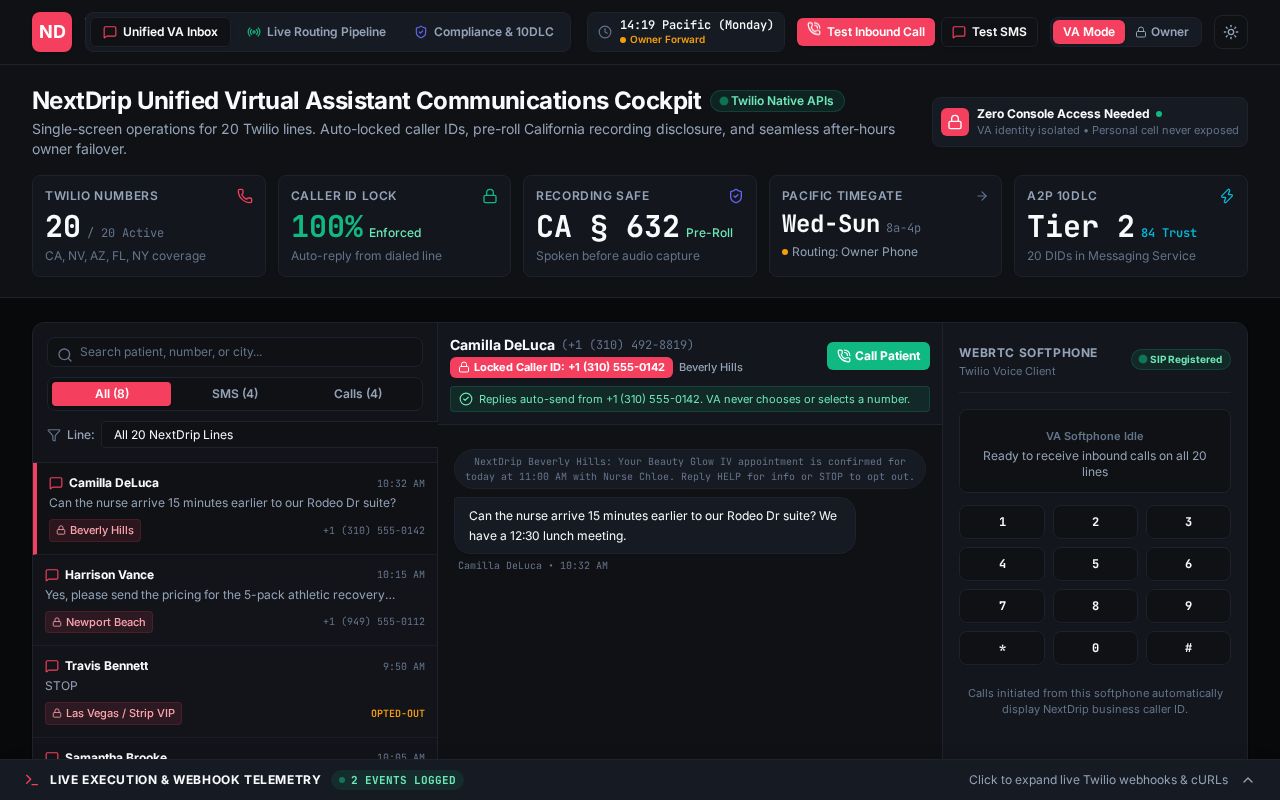The image size is (1280, 800).
Task: Click the checkmark icon in auto-send notice
Action: tap(466, 399)
